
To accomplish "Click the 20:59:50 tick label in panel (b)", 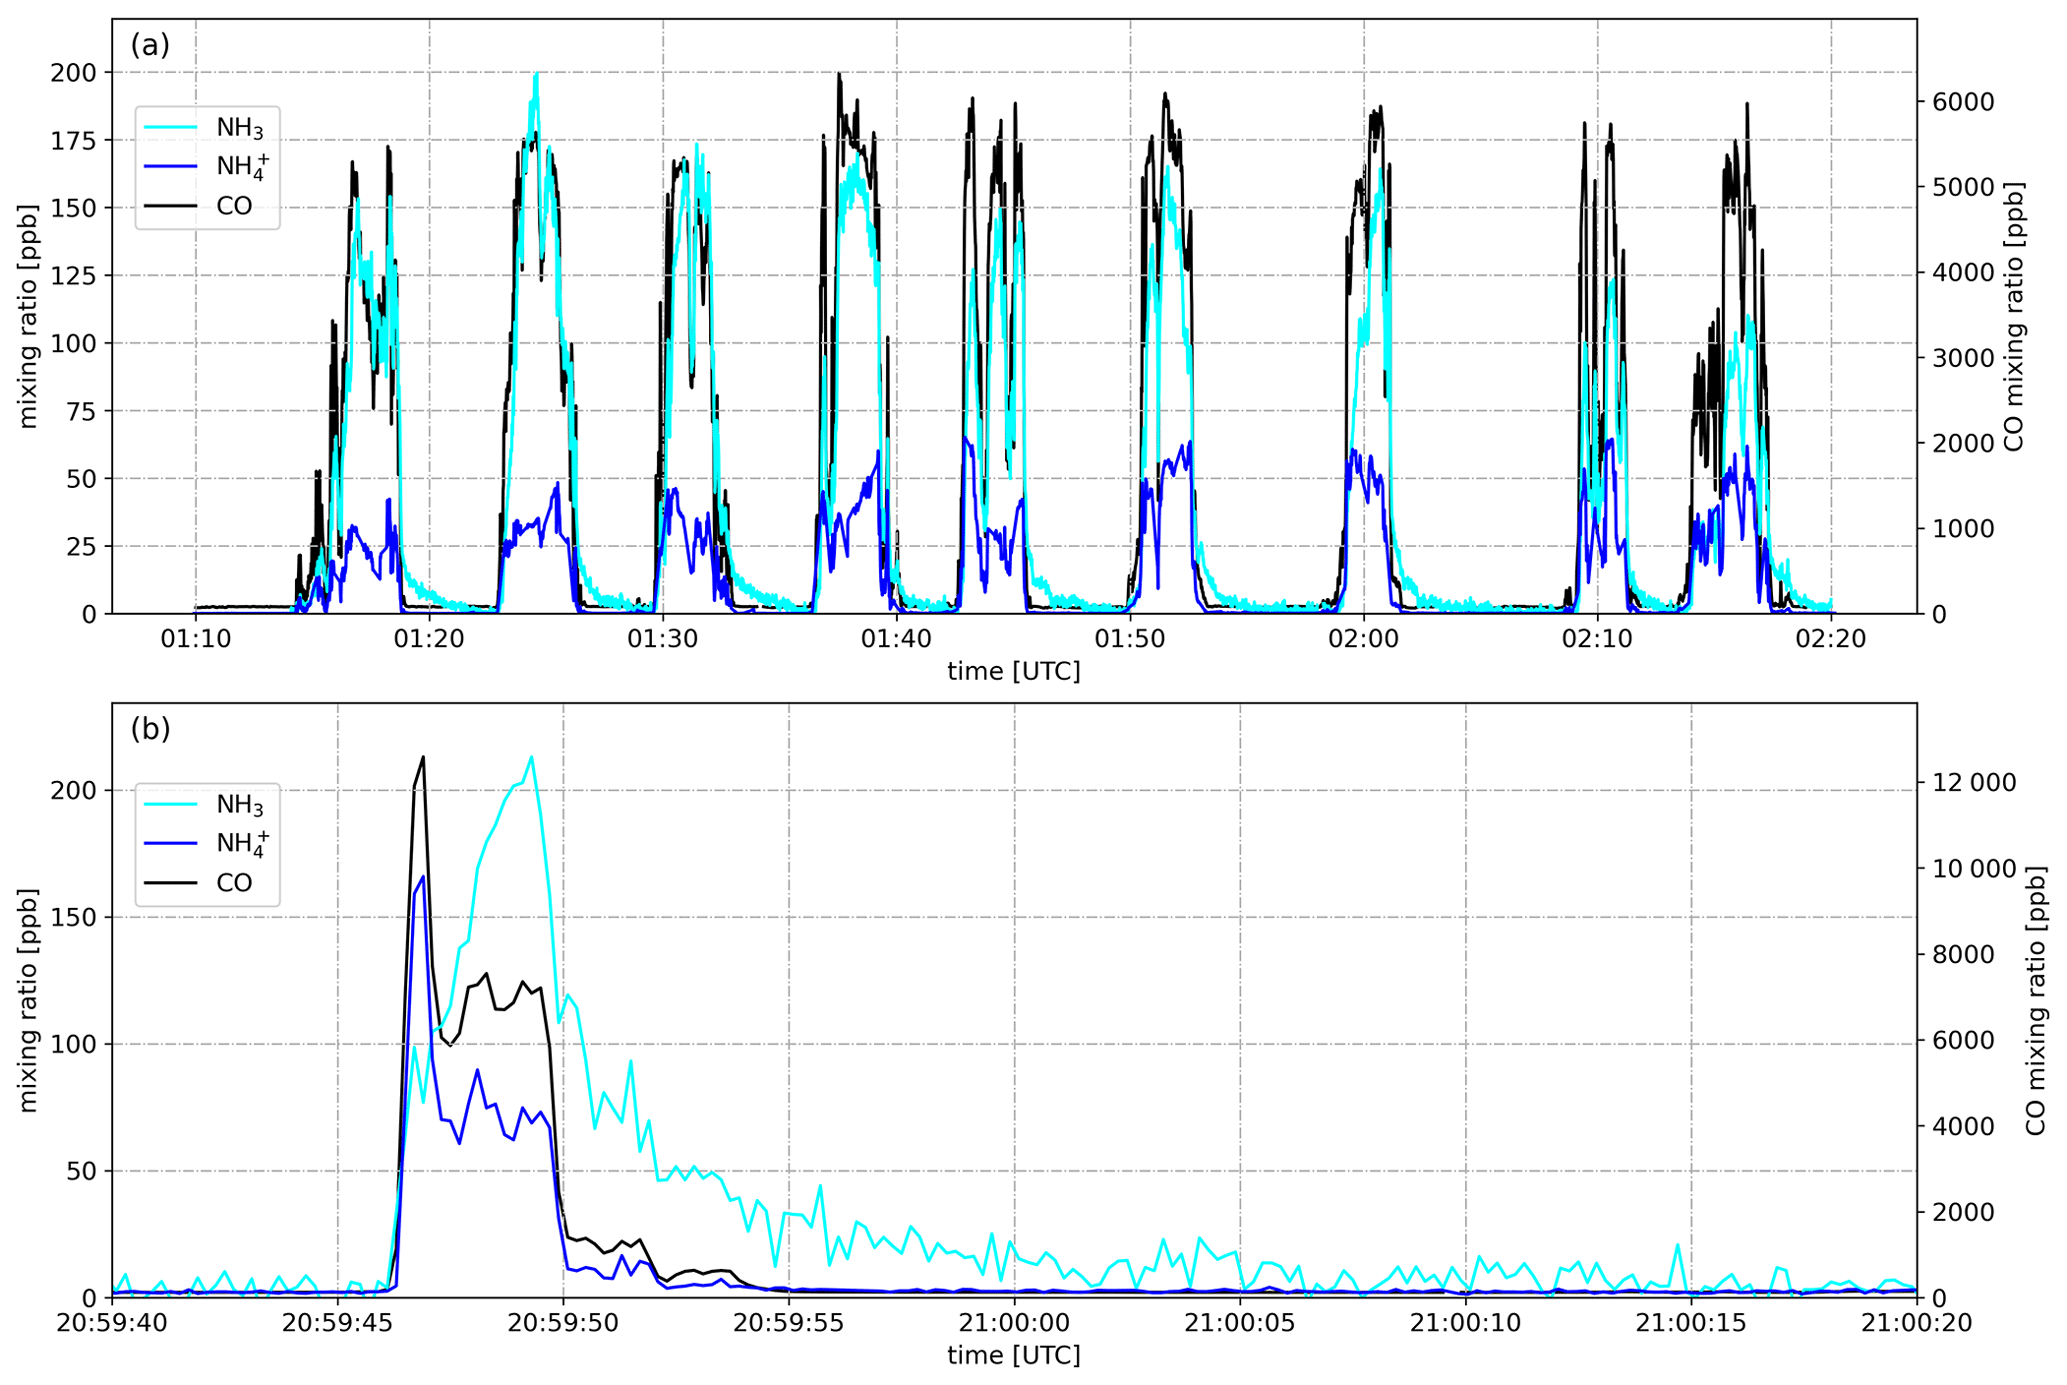I will click(563, 1324).
